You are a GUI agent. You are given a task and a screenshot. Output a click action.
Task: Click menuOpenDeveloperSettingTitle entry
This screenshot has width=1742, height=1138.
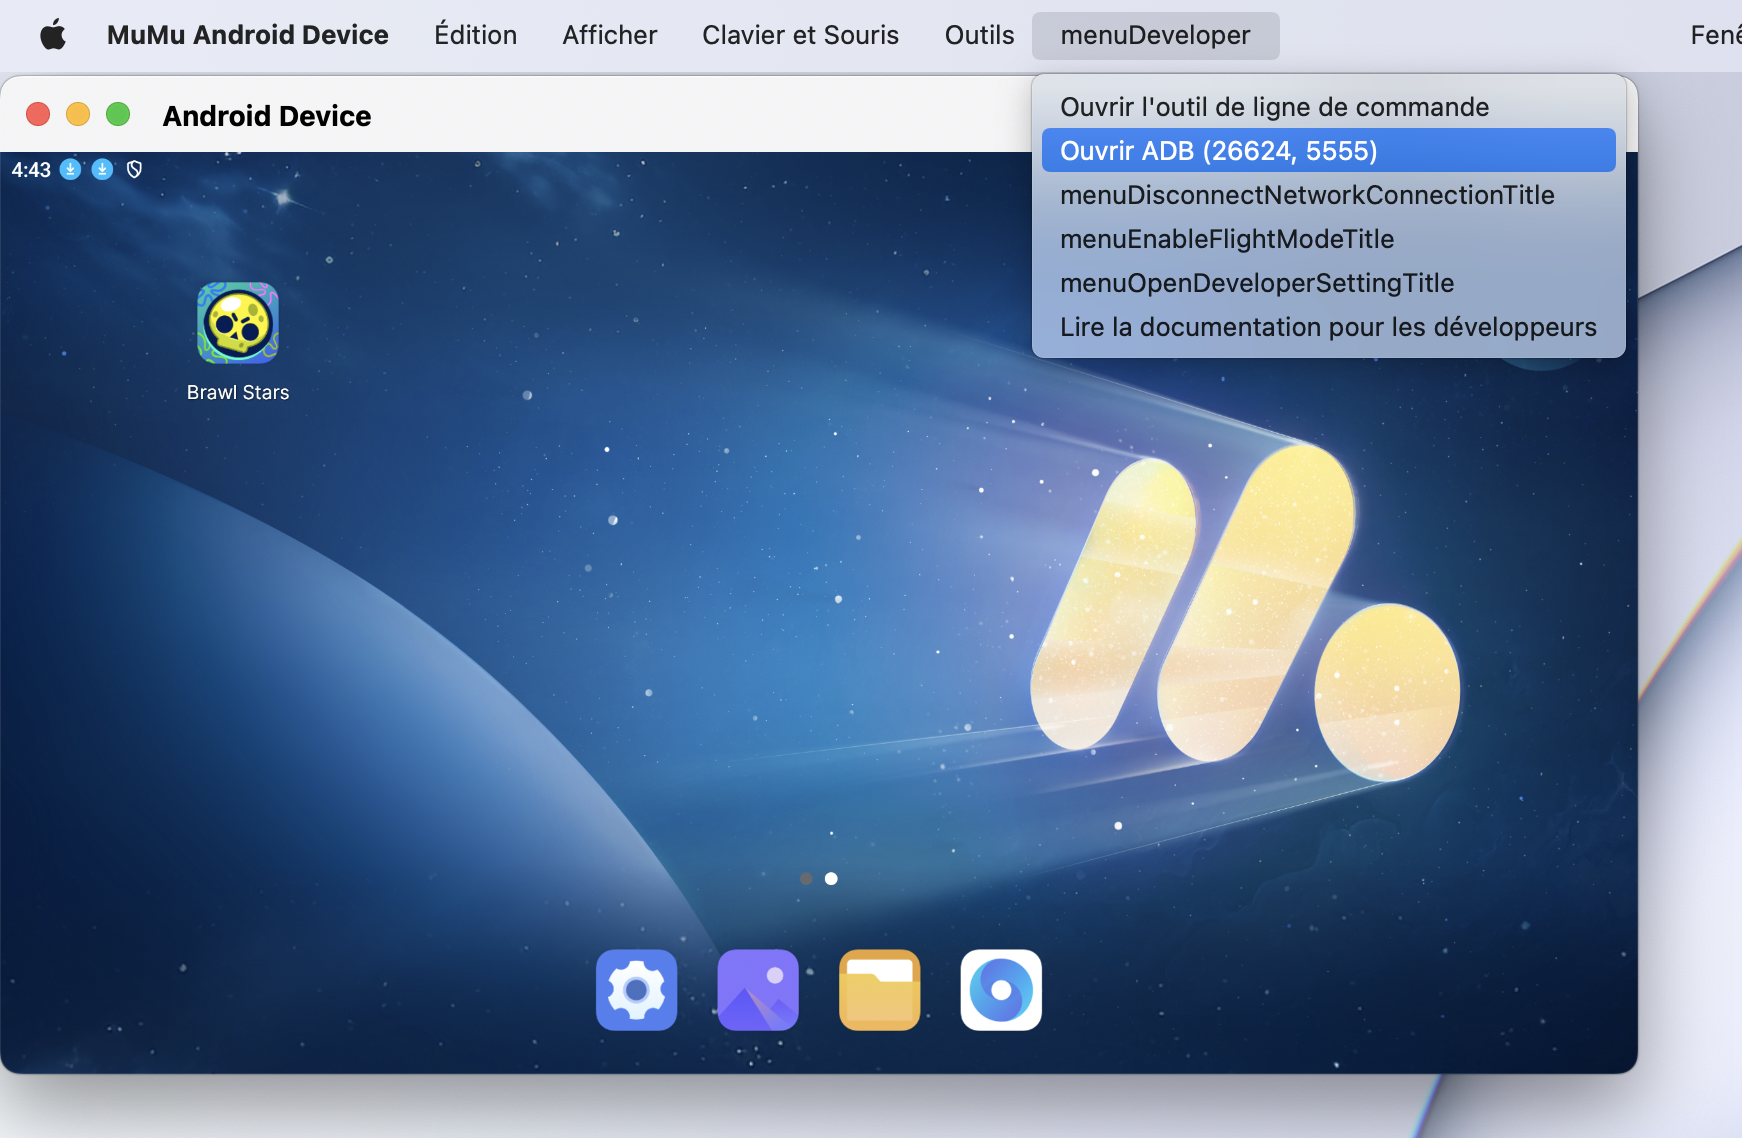[x=1256, y=283]
